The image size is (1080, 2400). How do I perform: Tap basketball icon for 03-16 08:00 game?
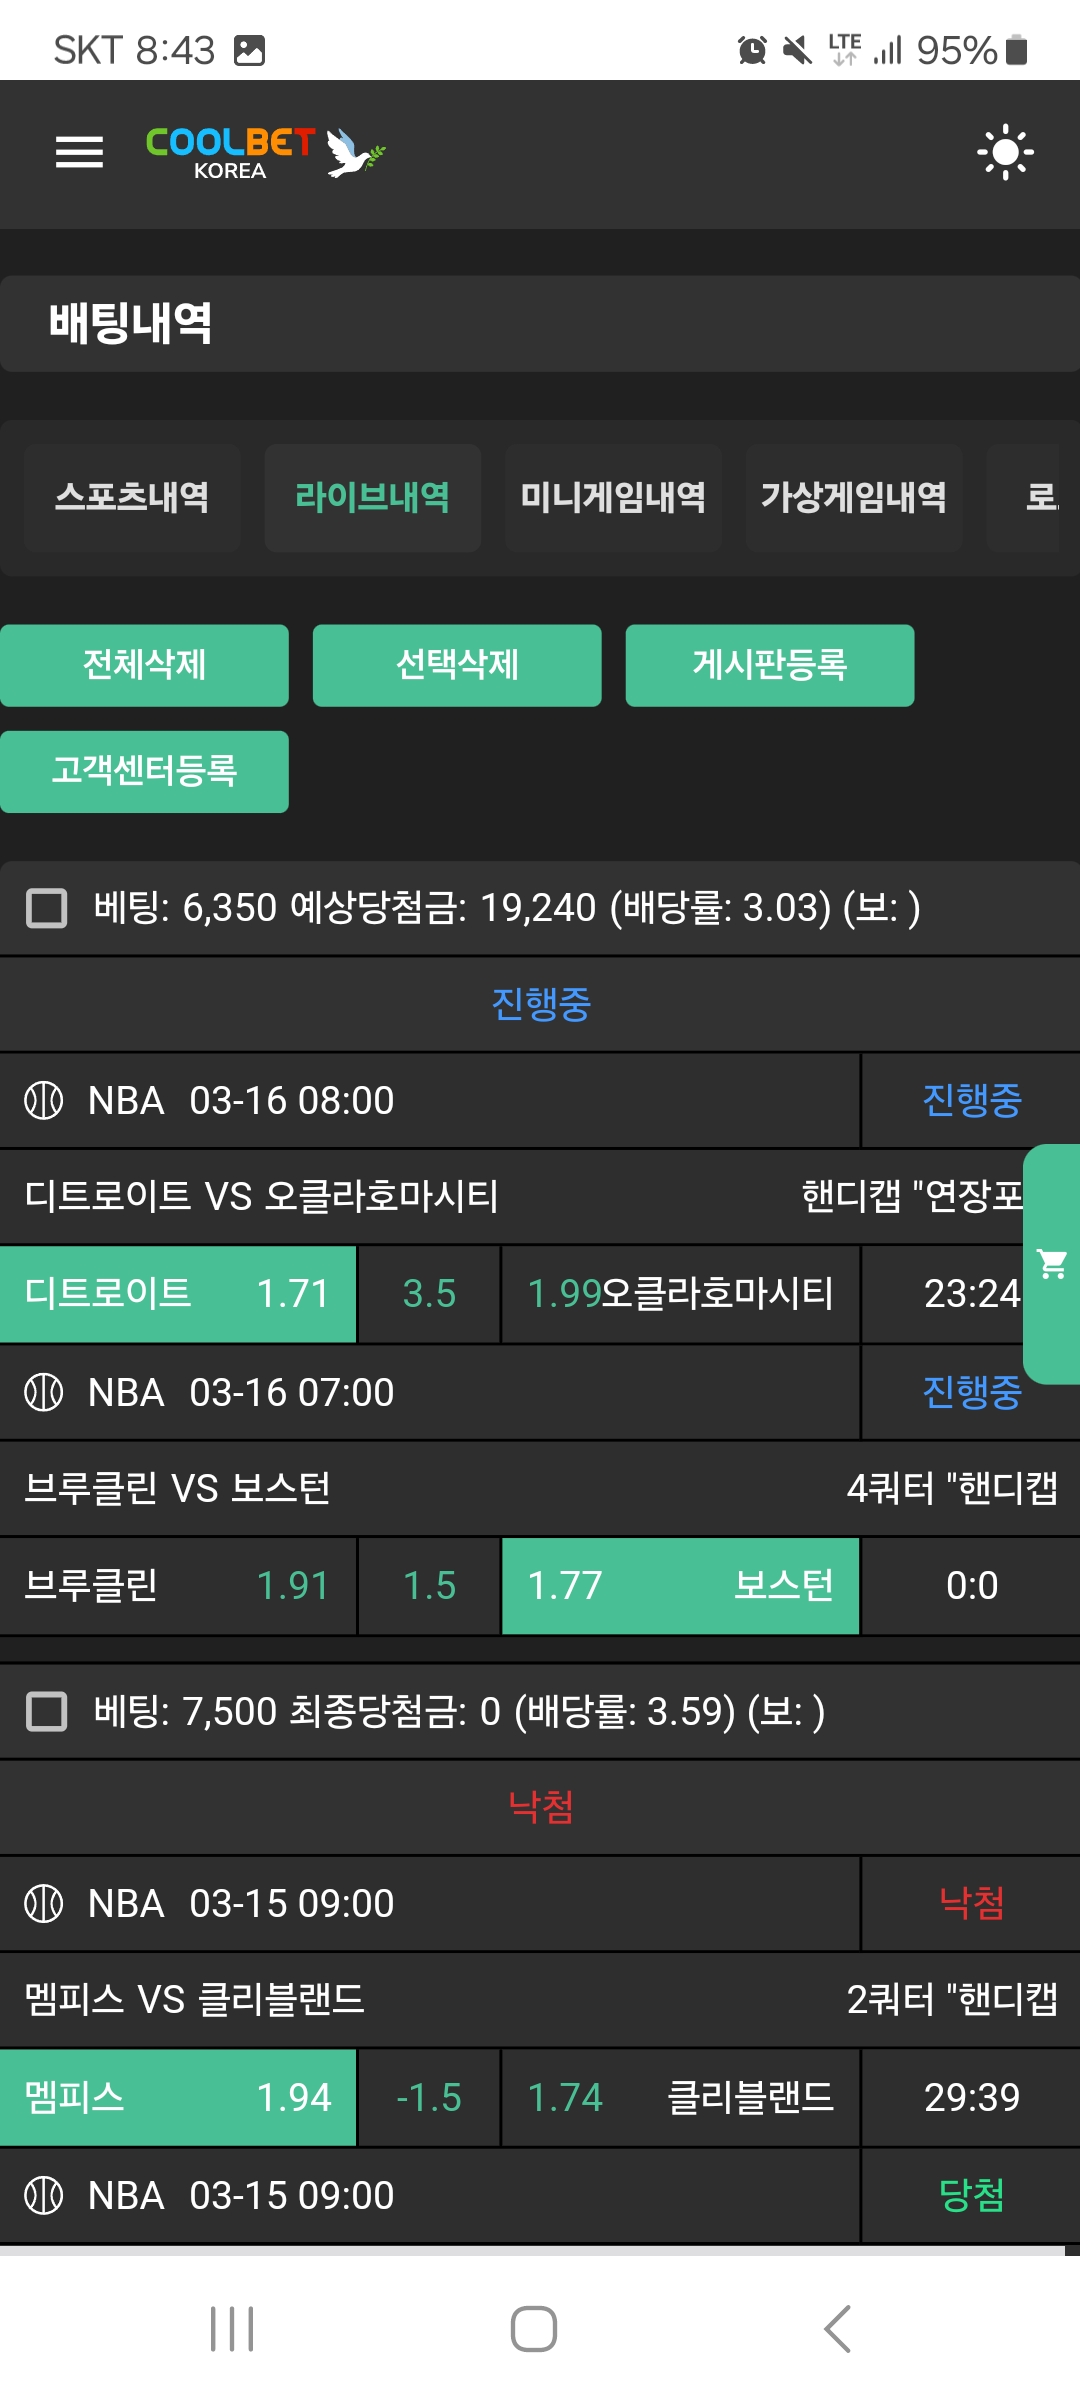pyautogui.click(x=44, y=1100)
